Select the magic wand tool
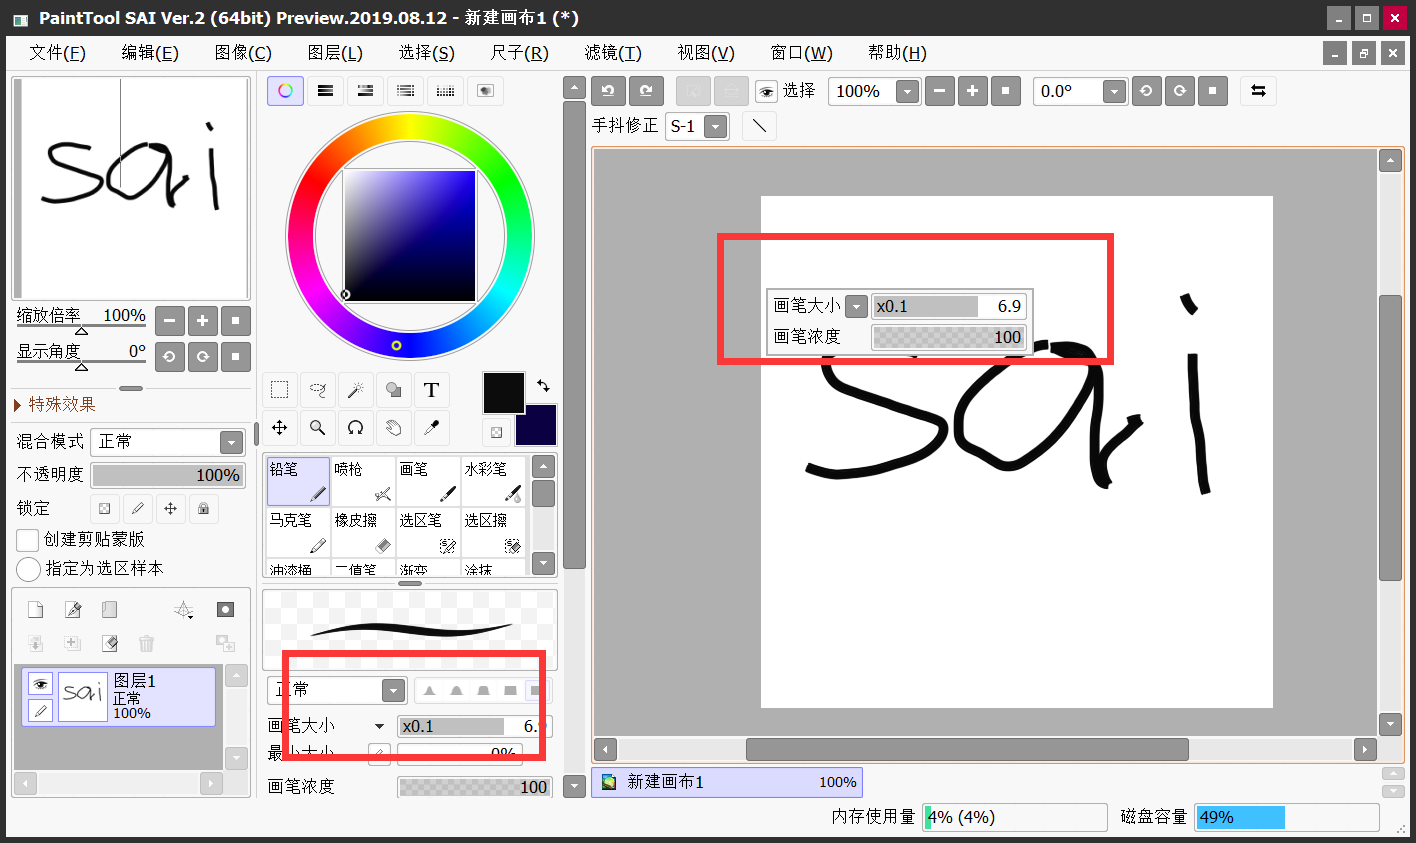Screen dimensions: 1416x843 tap(355, 390)
